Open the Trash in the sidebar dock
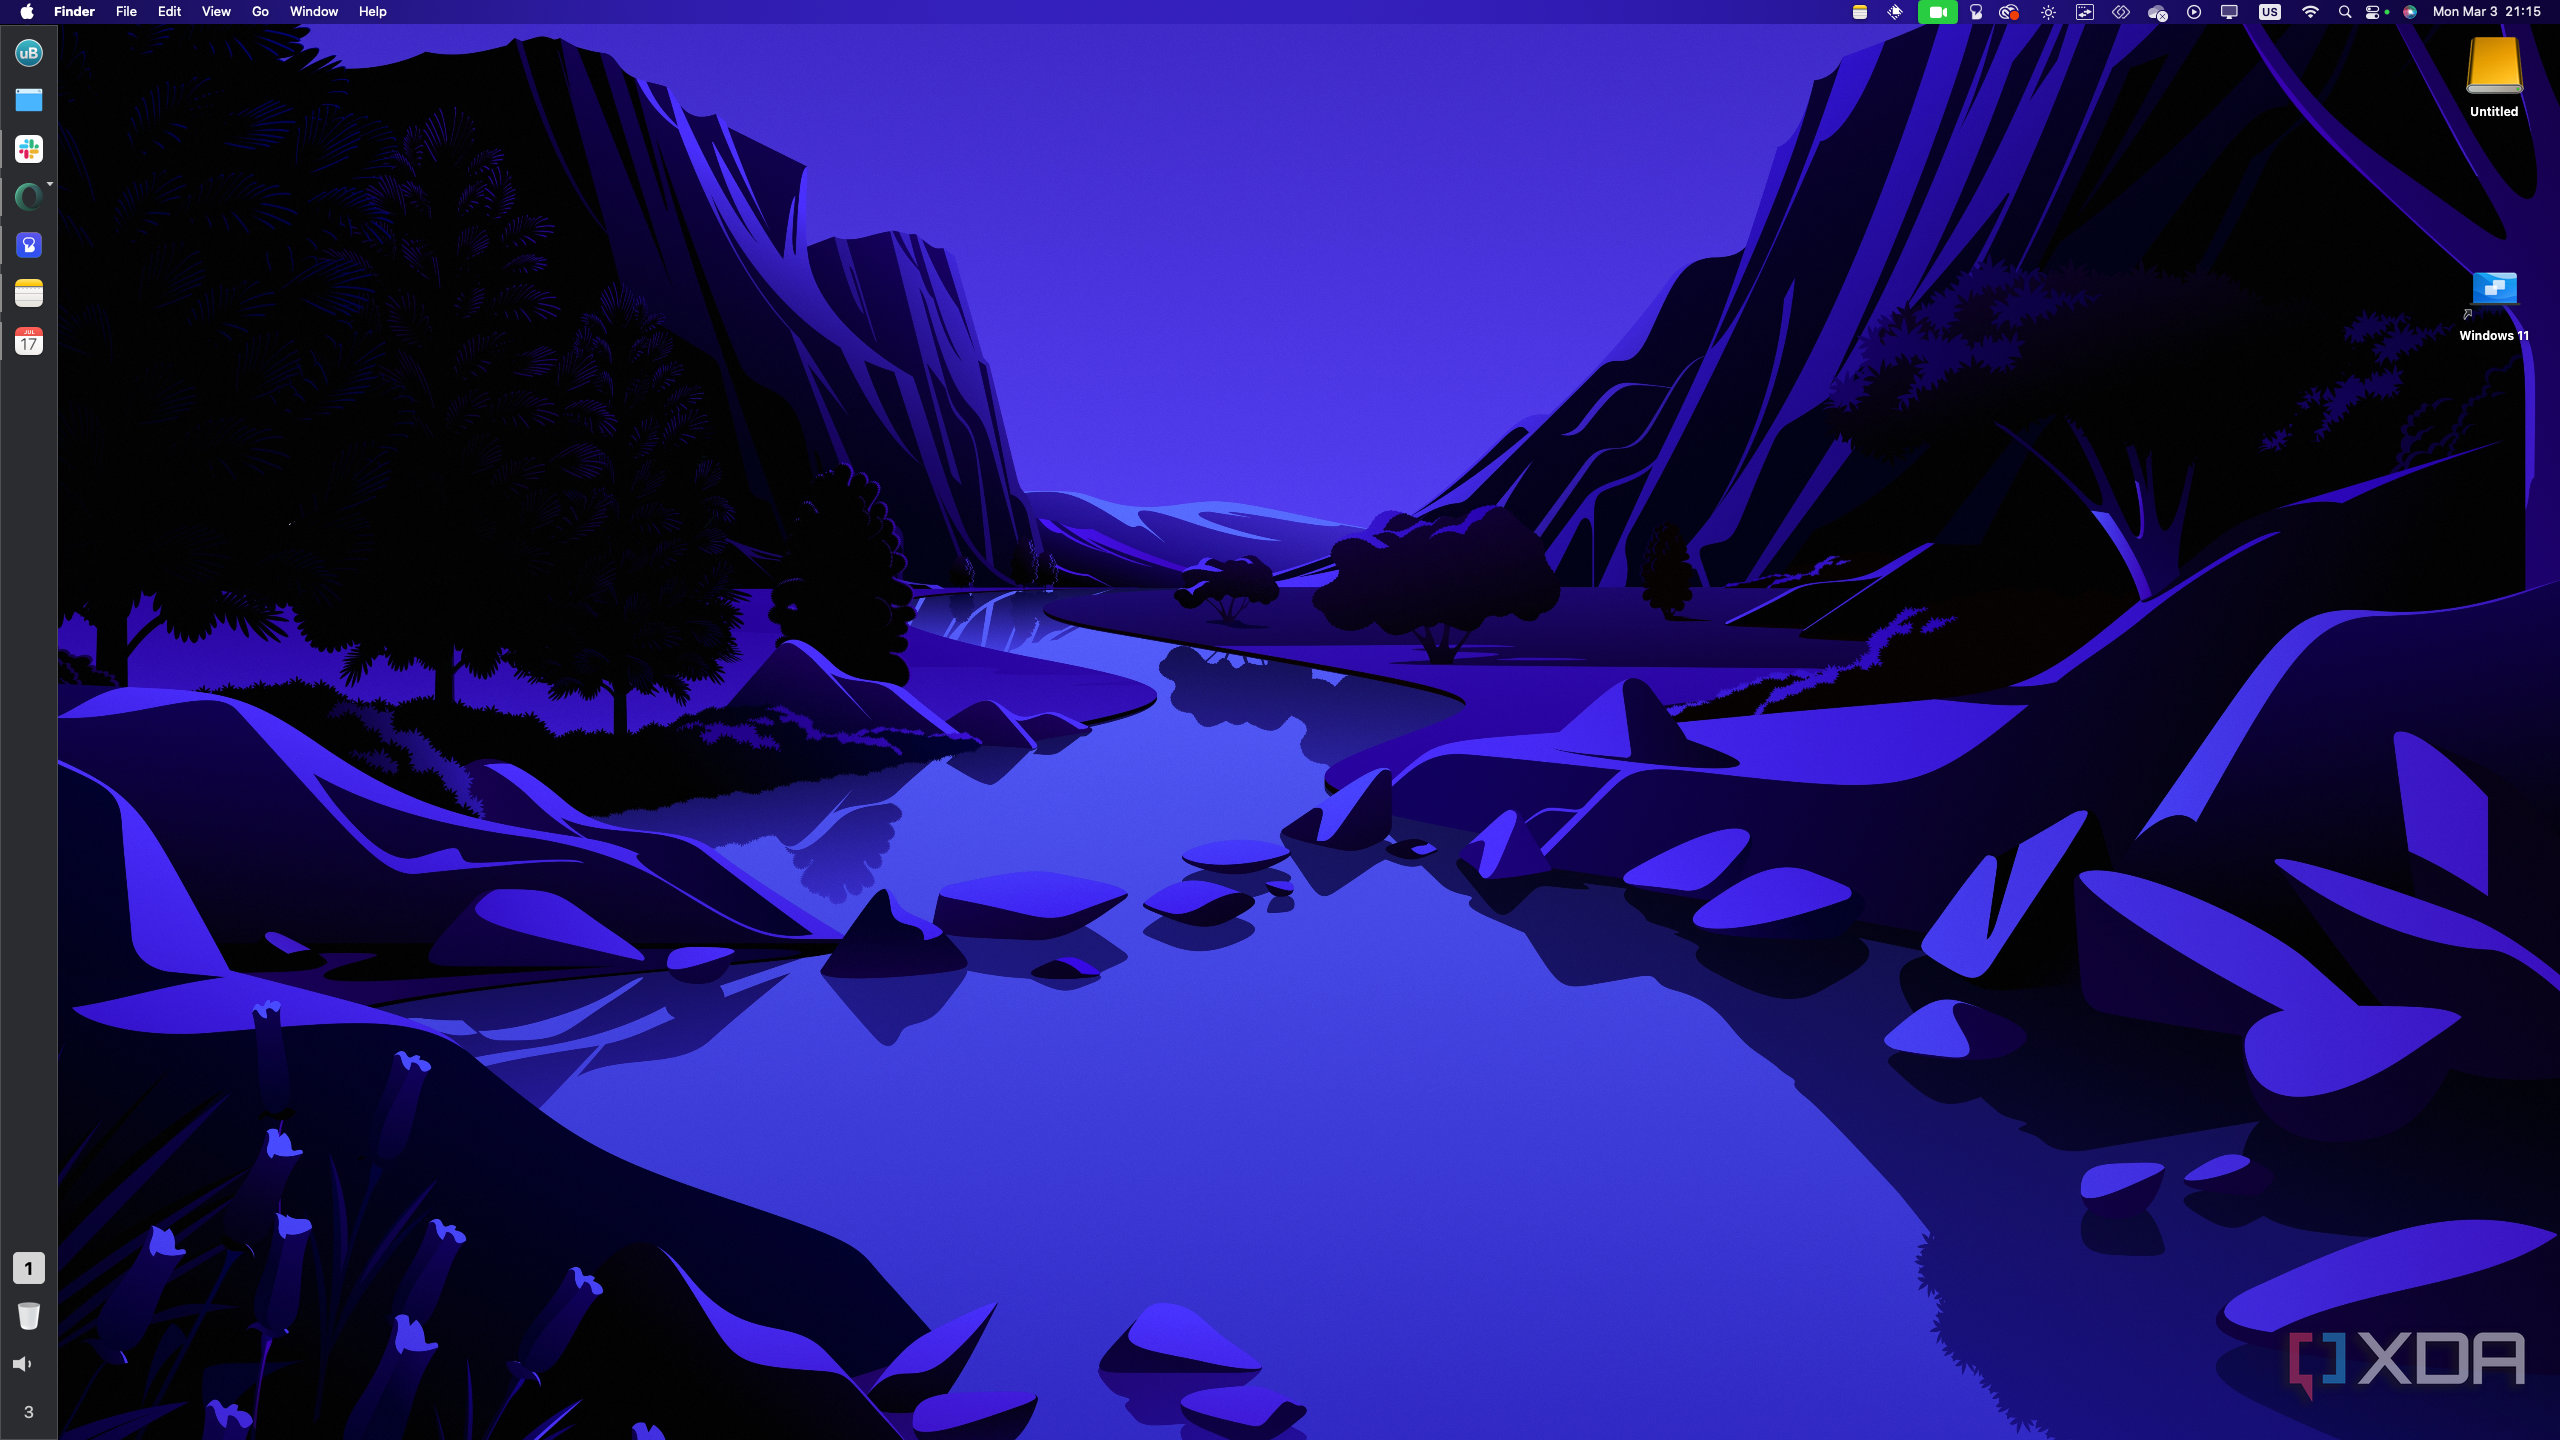The width and height of the screenshot is (2560, 1440). point(28,1316)
